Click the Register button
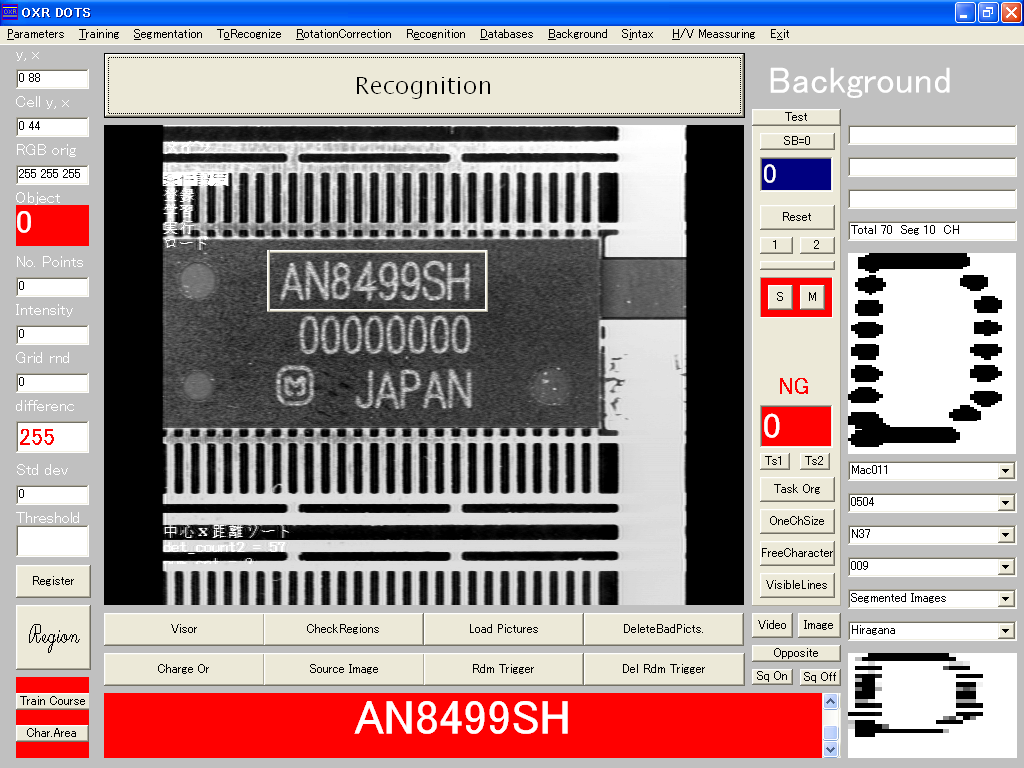Screen dimensions: 1024x768 tap(53, 581)
